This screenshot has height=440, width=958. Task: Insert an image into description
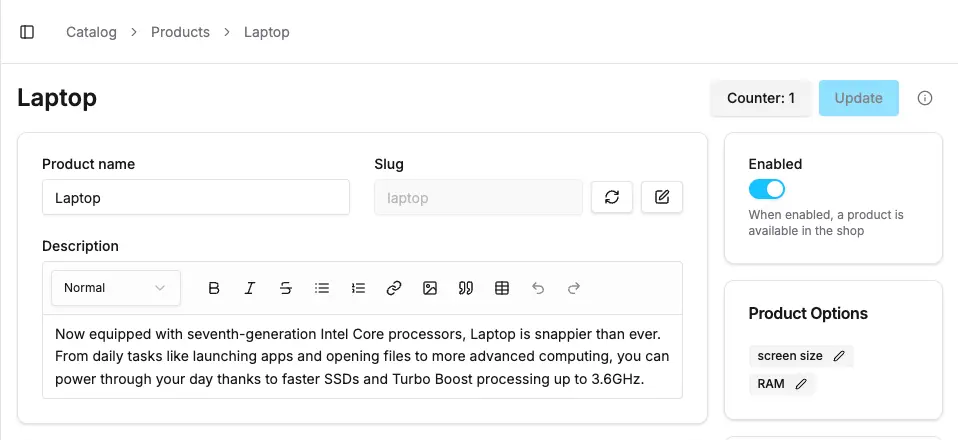[x=430, y=288]
